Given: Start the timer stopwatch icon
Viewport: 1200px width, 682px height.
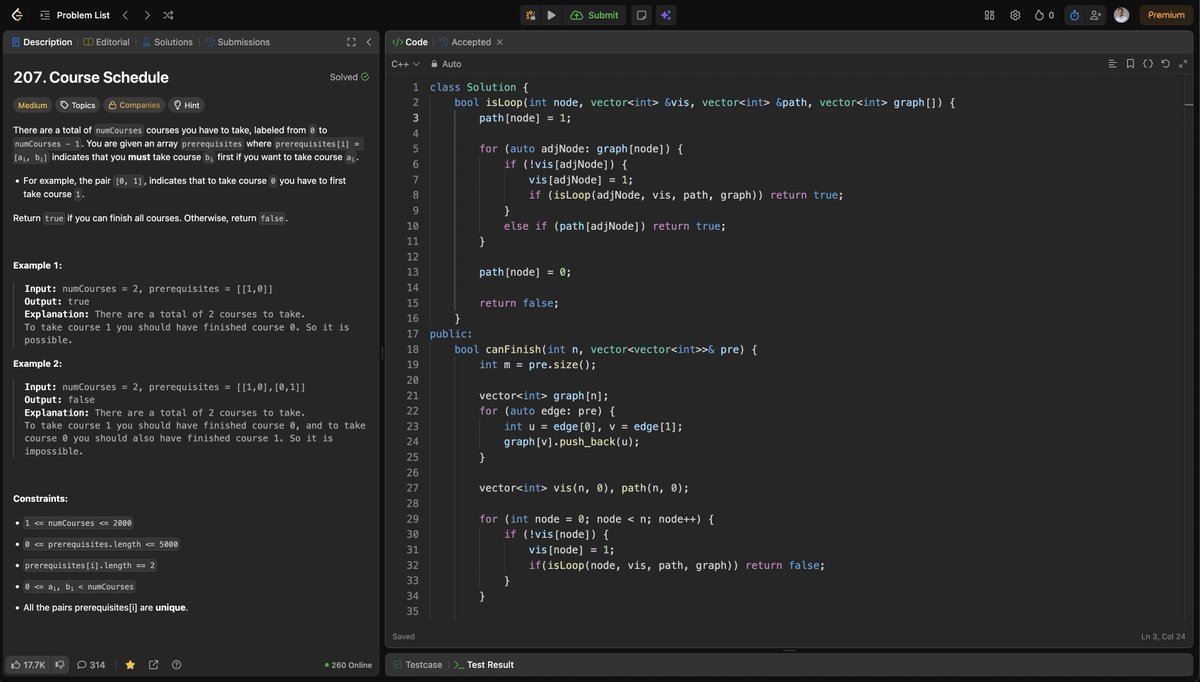Looking at the screenshot, I should point(1074,15).
